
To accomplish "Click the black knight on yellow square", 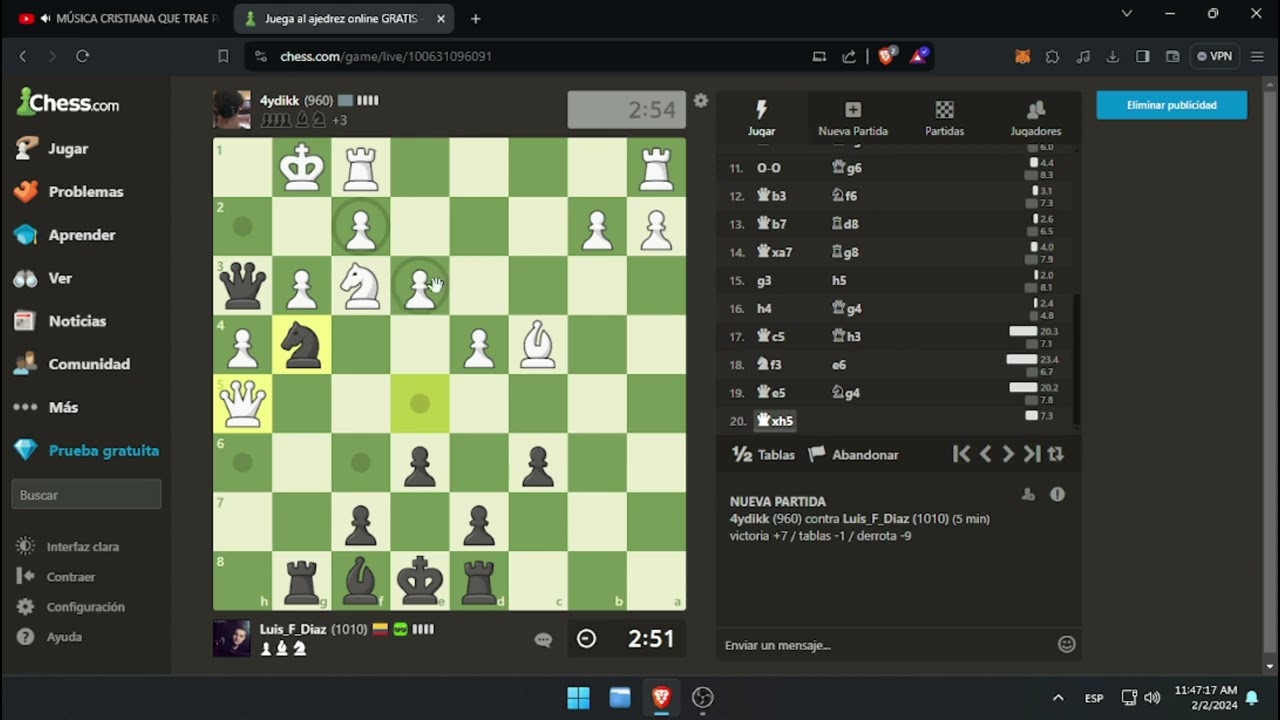I will click(x=301, y=345).
